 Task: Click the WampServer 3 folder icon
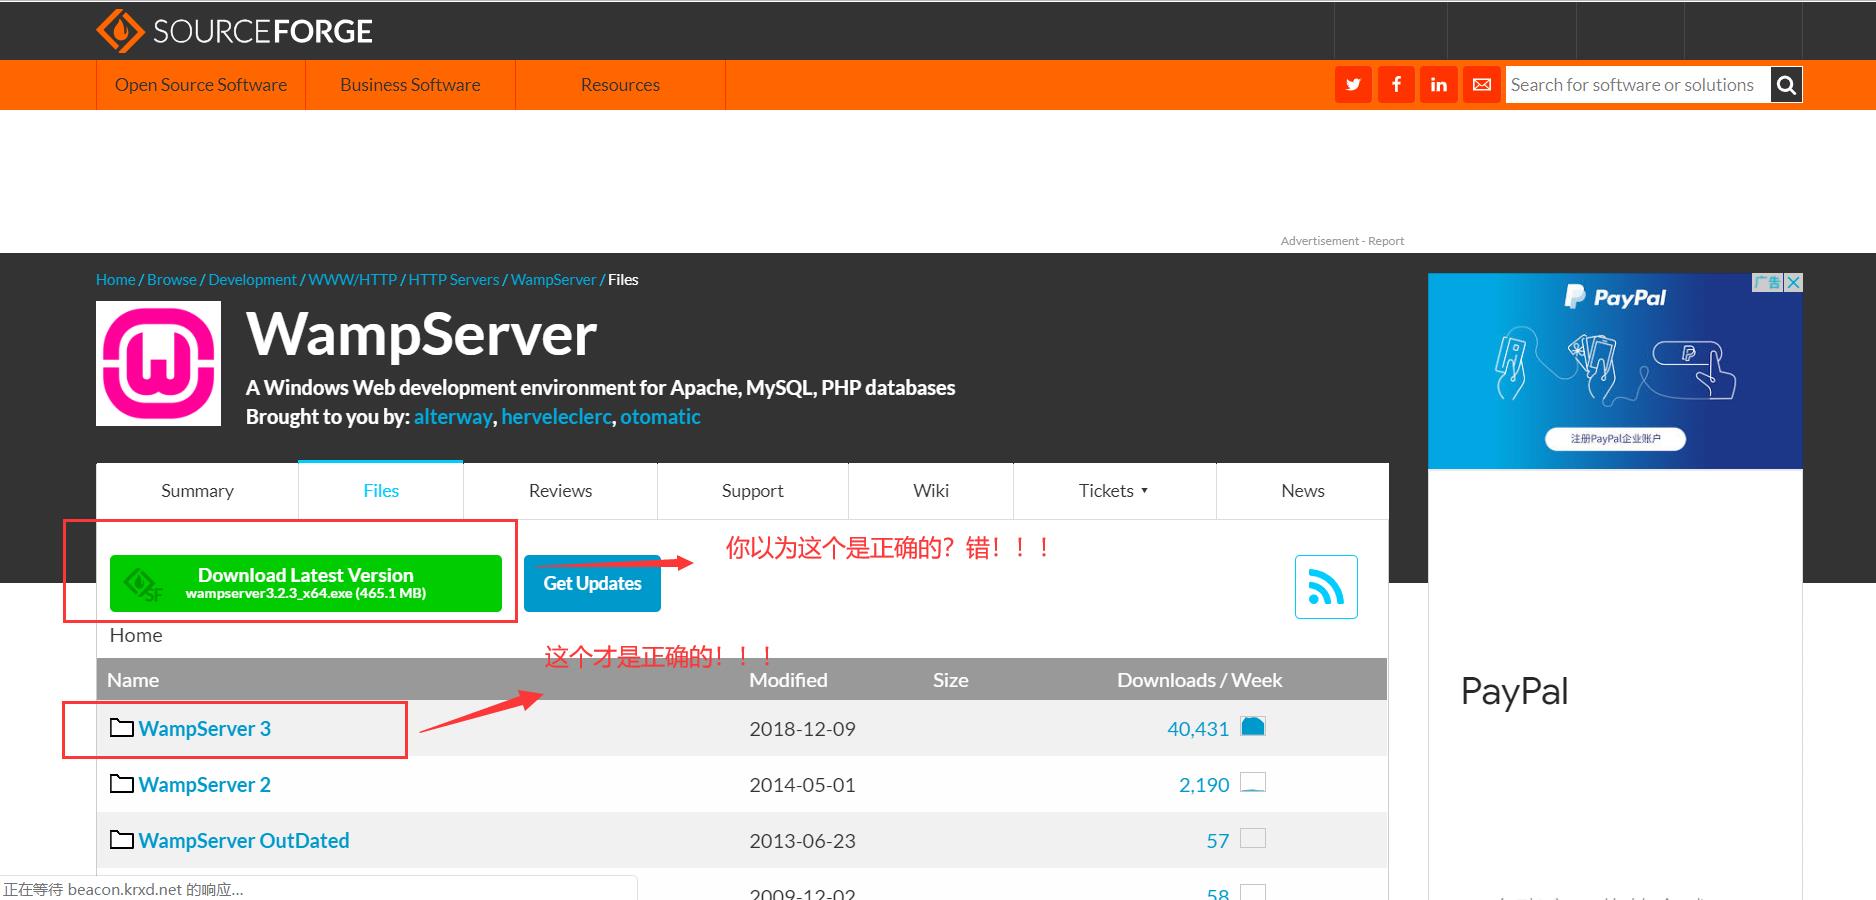pos(122,728)
